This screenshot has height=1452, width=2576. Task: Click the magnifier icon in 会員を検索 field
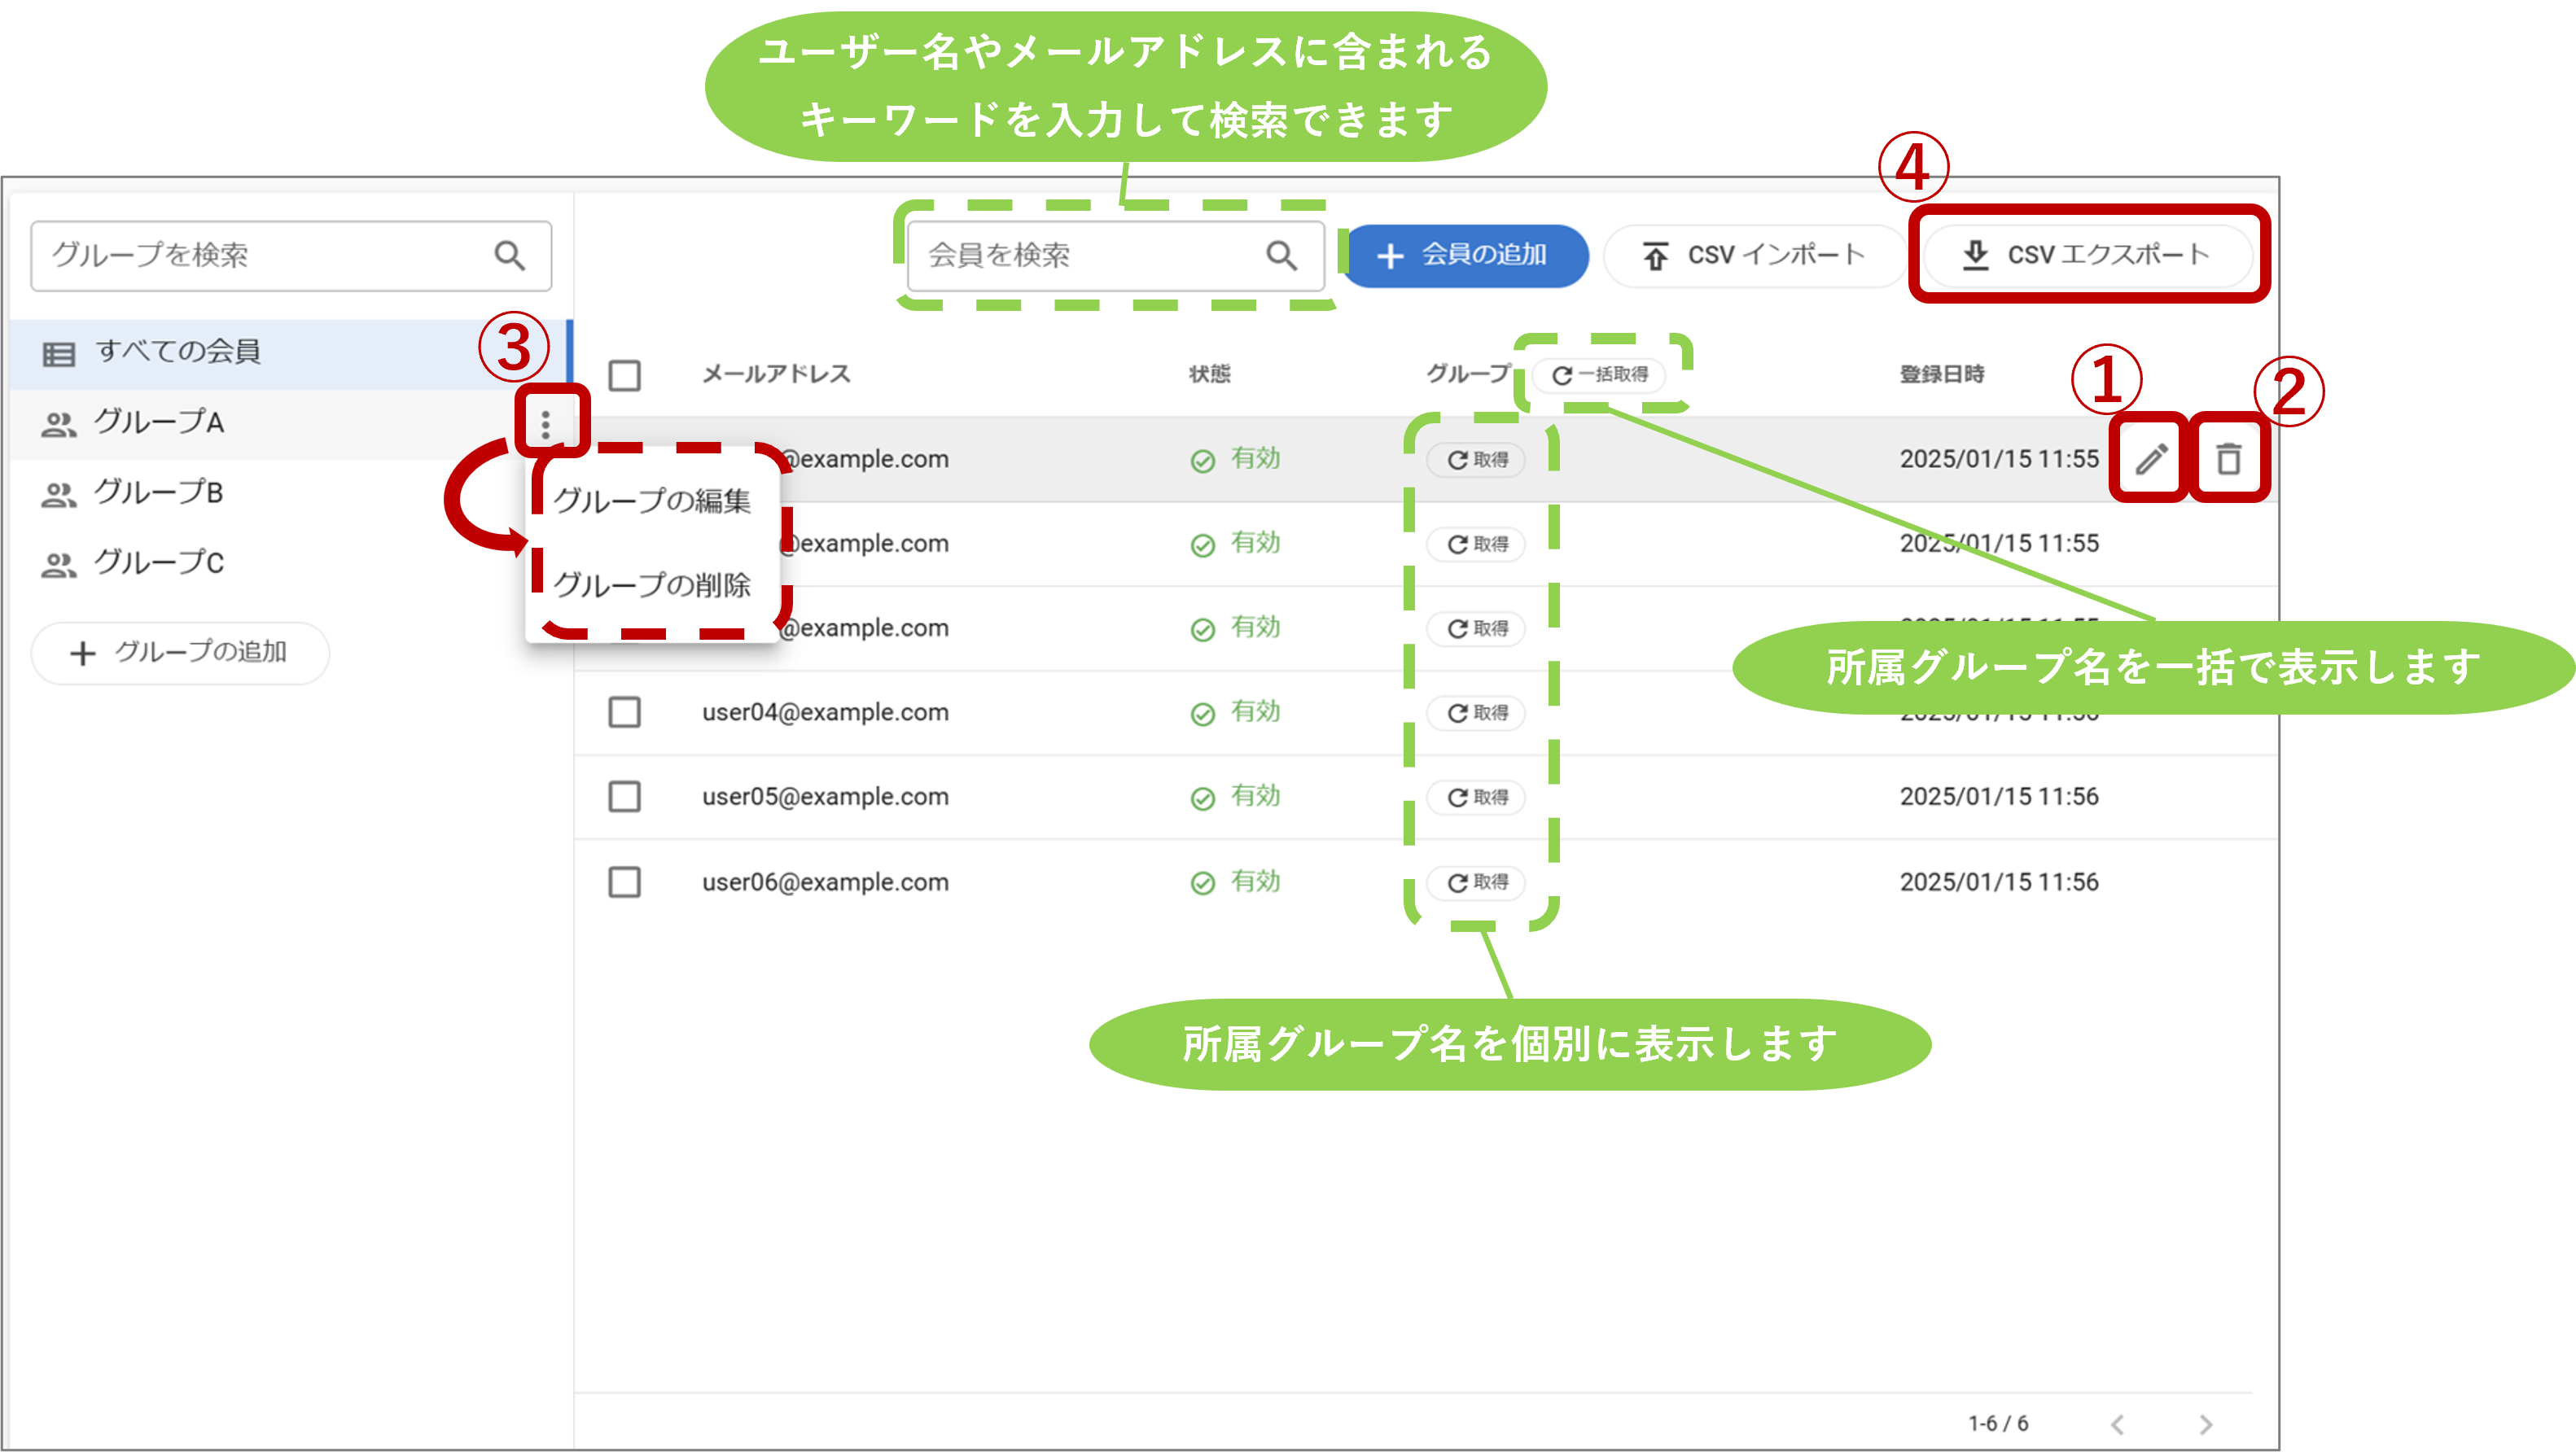click(x=1281, y=256)
